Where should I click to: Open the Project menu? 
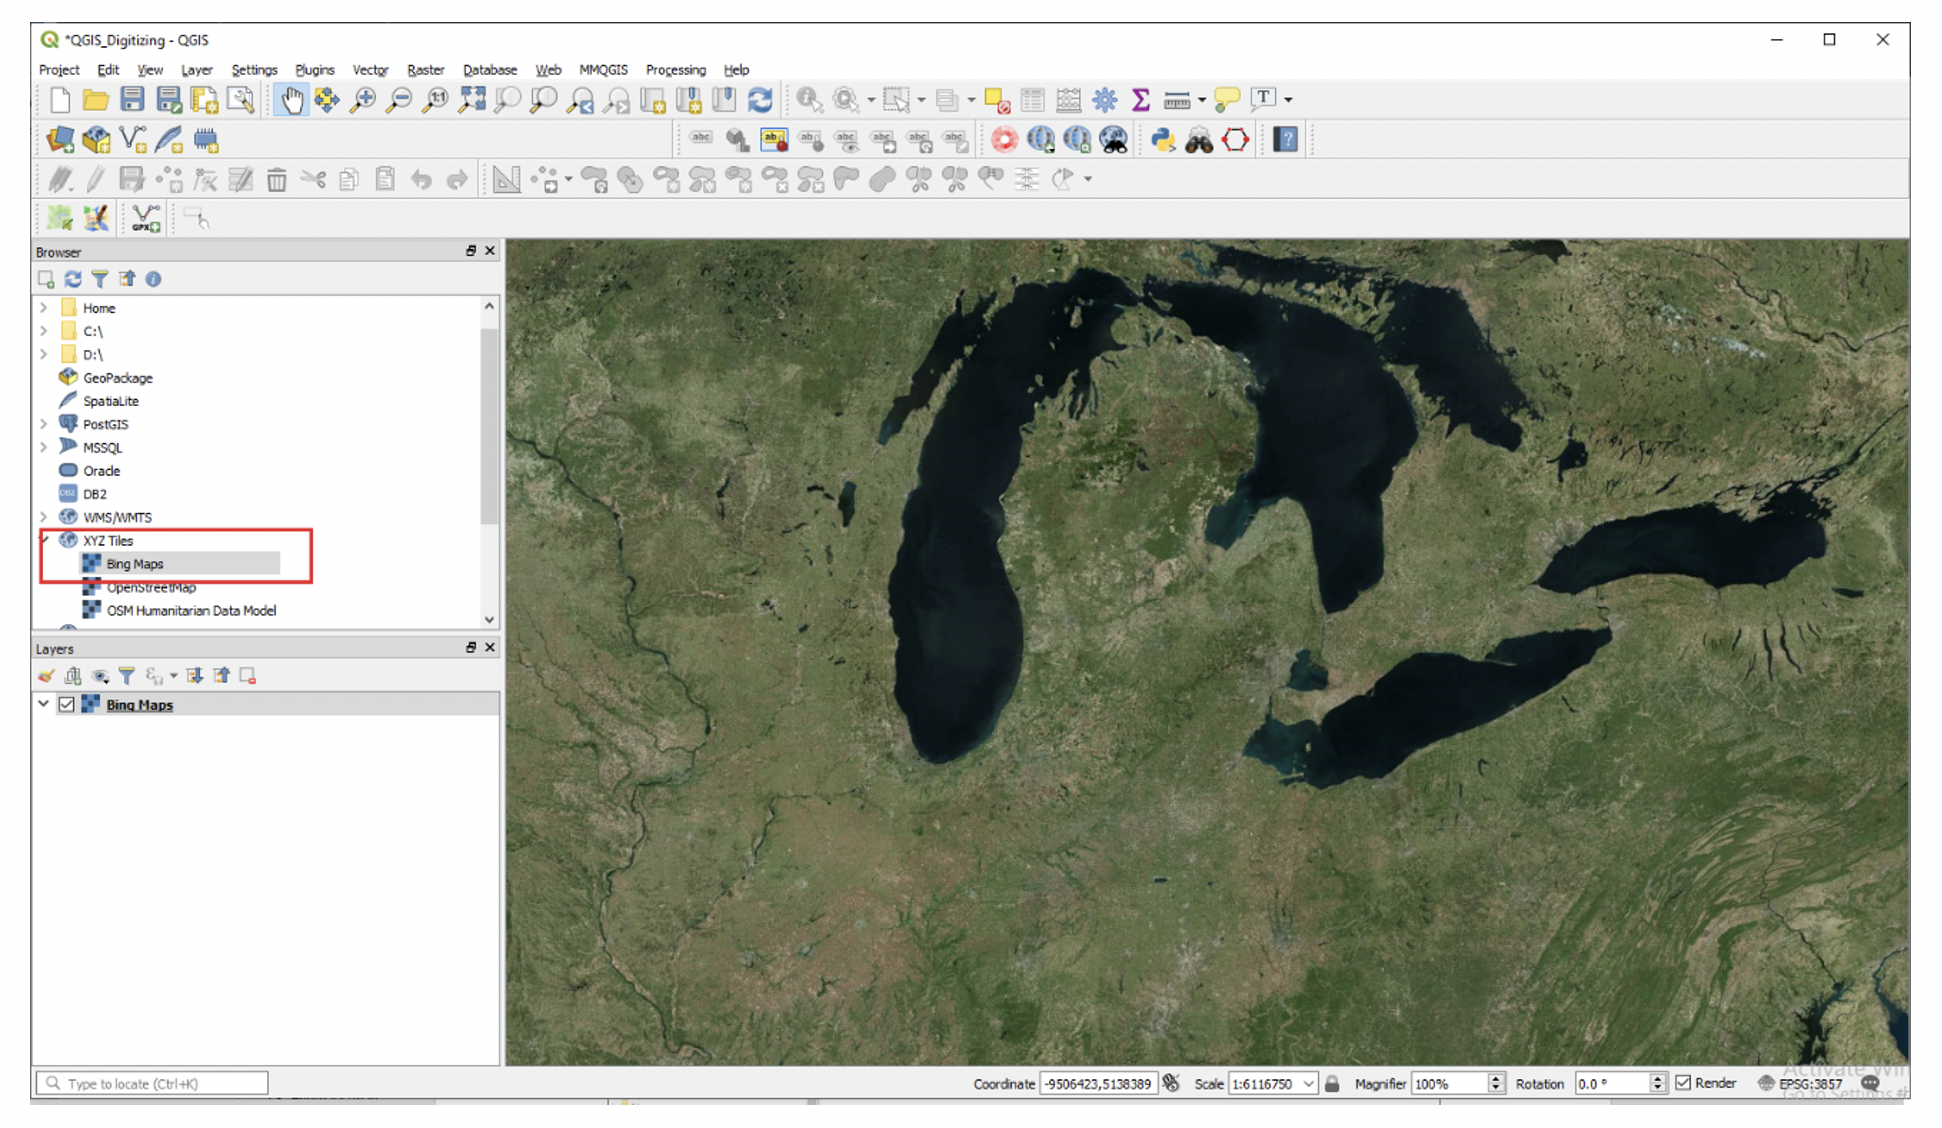coord(59,70)
